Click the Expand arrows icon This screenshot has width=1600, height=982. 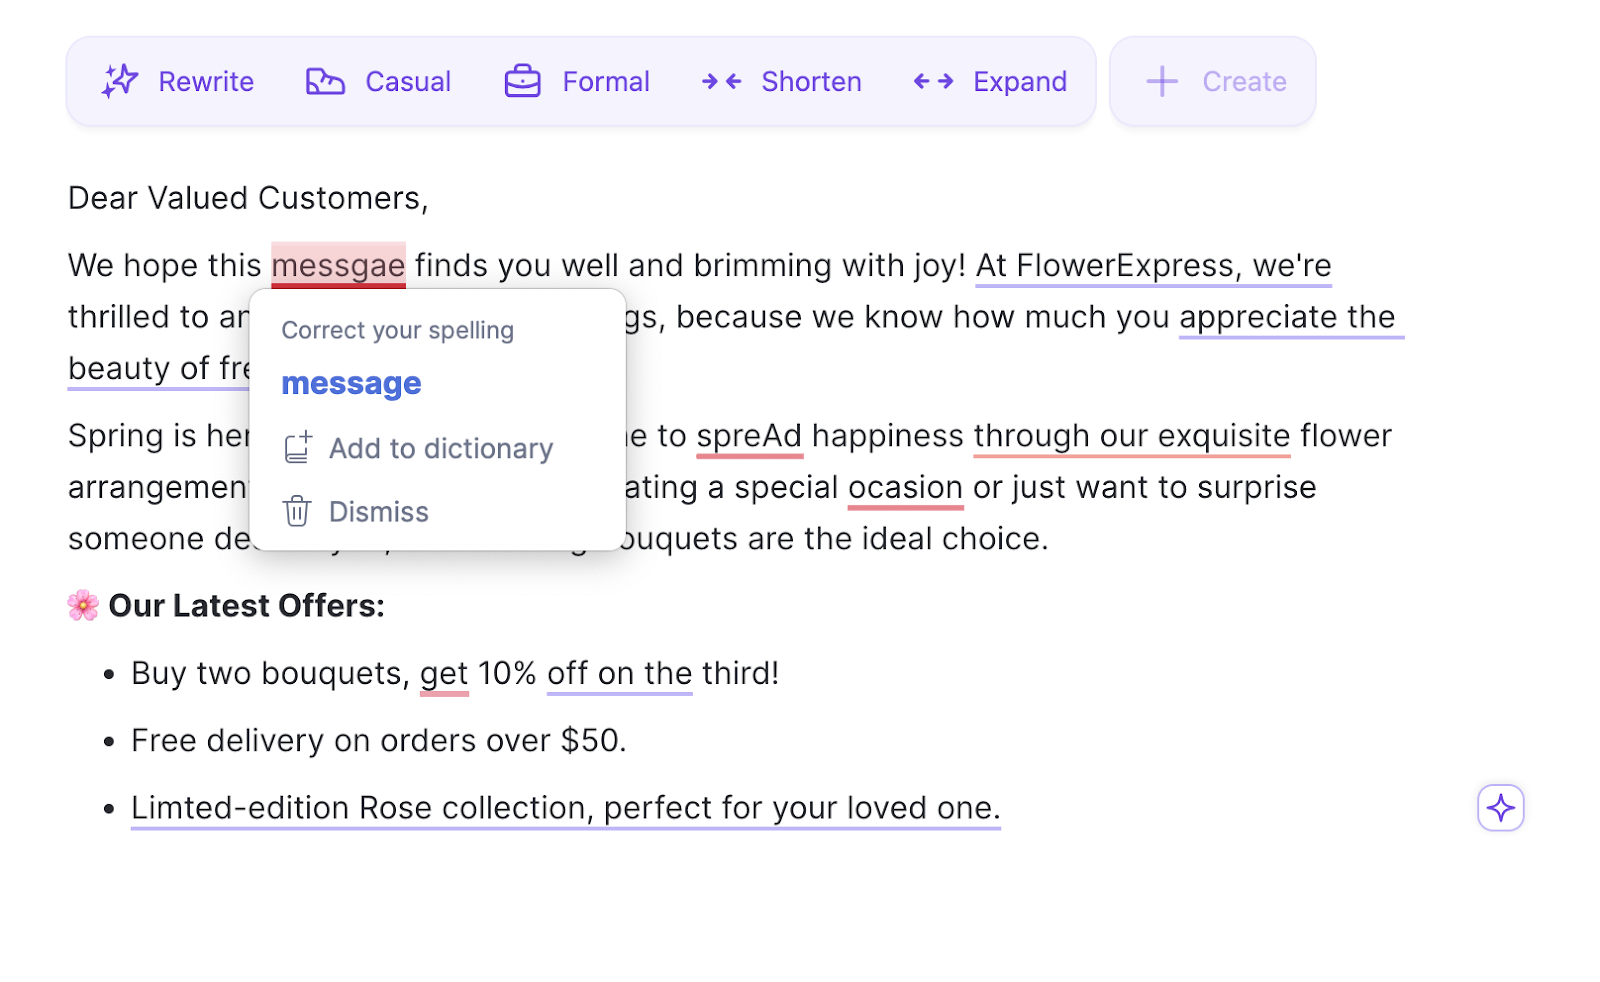click(933, 81)
